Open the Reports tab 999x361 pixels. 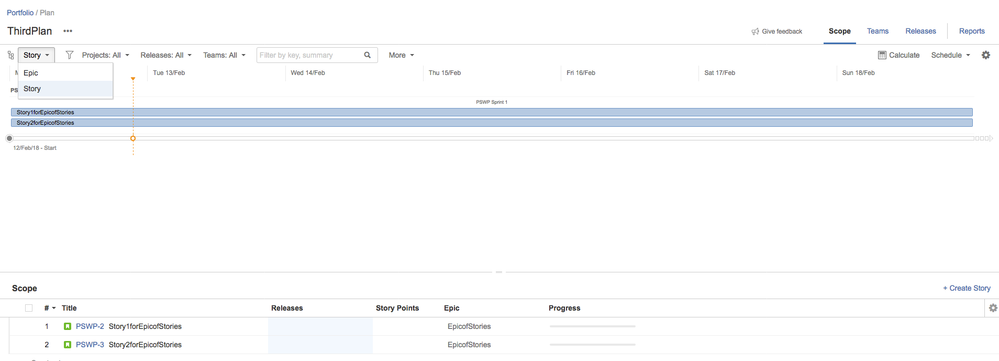(x=972, y=31)
